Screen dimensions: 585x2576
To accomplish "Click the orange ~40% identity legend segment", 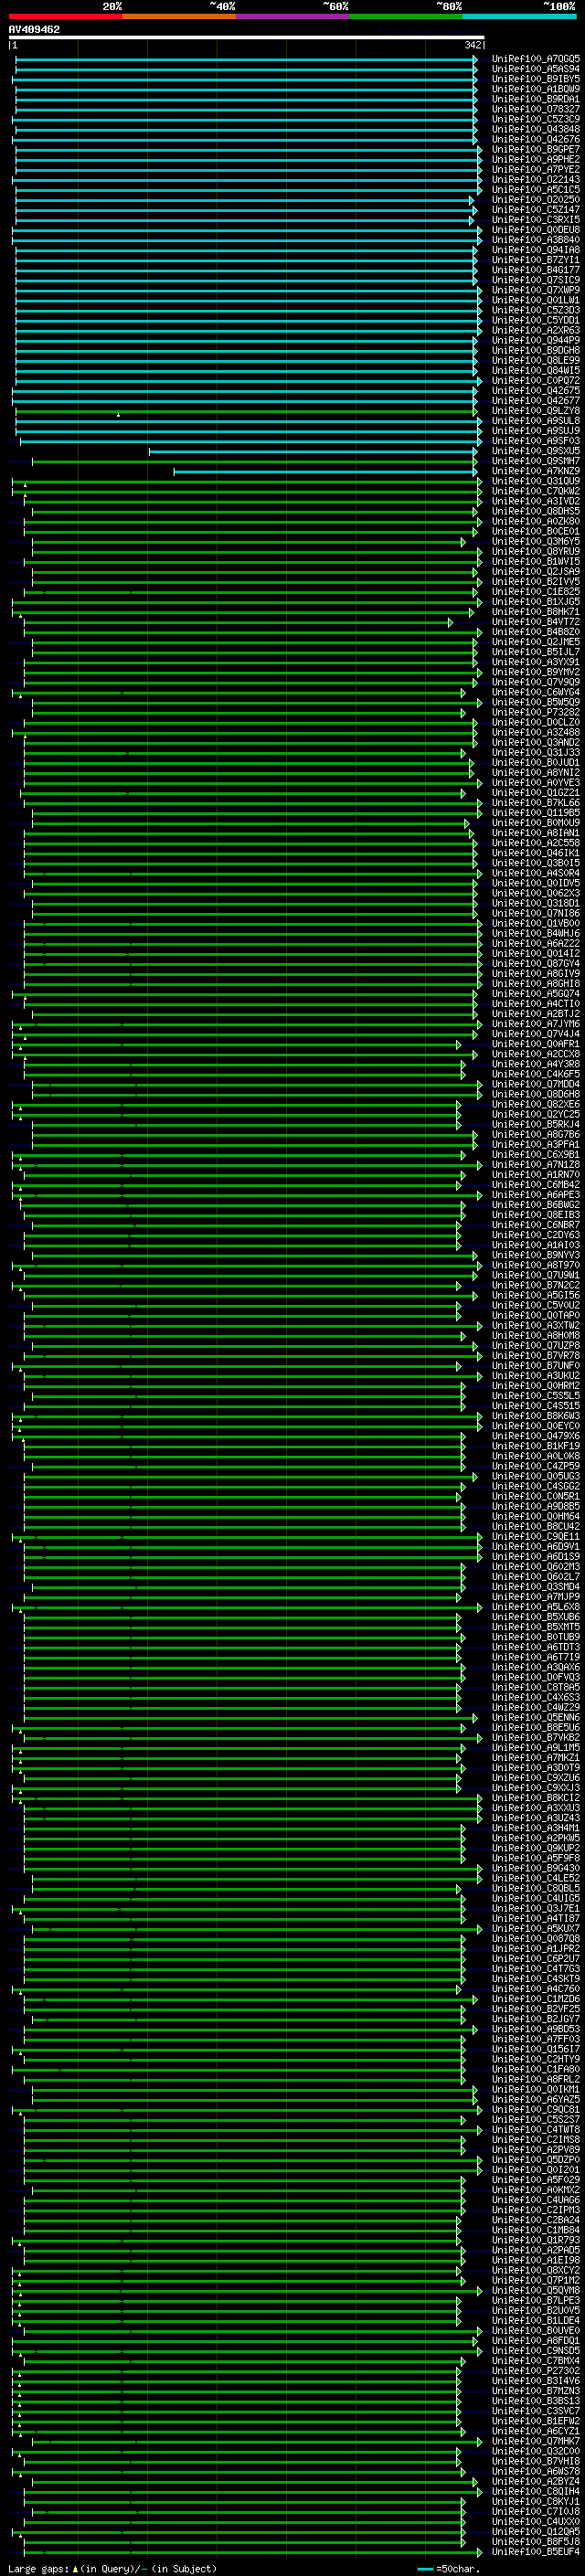I will (178, 16).
